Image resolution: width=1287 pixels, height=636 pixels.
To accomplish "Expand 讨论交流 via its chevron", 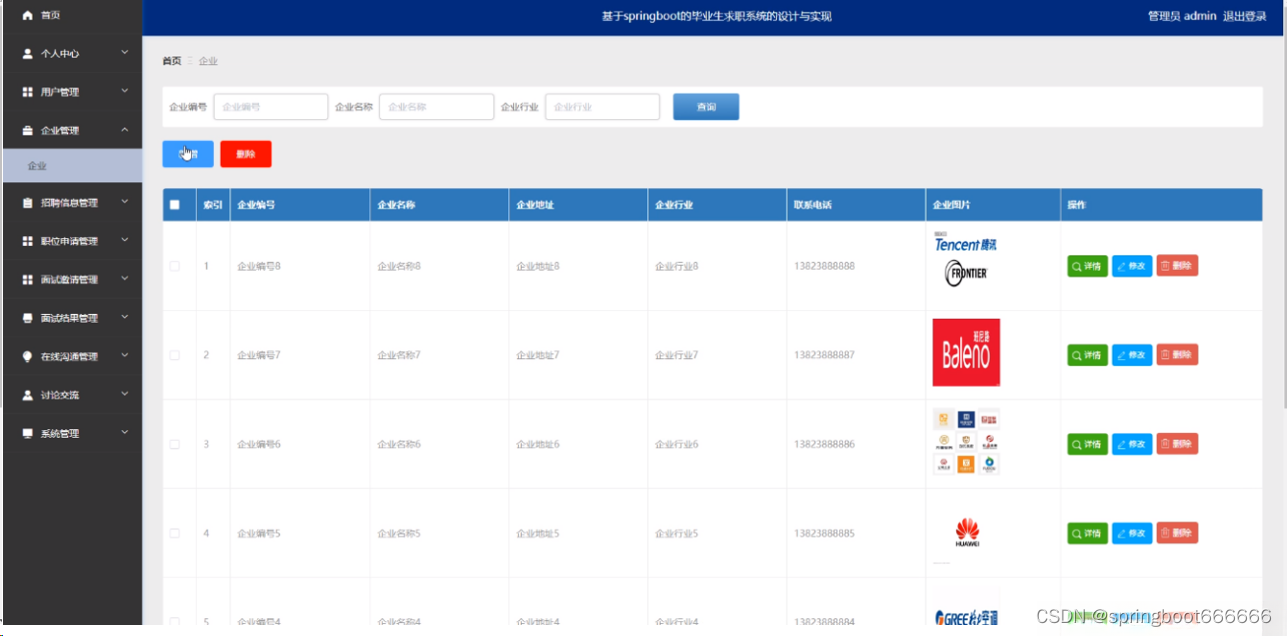I will (x=124, y=394).
